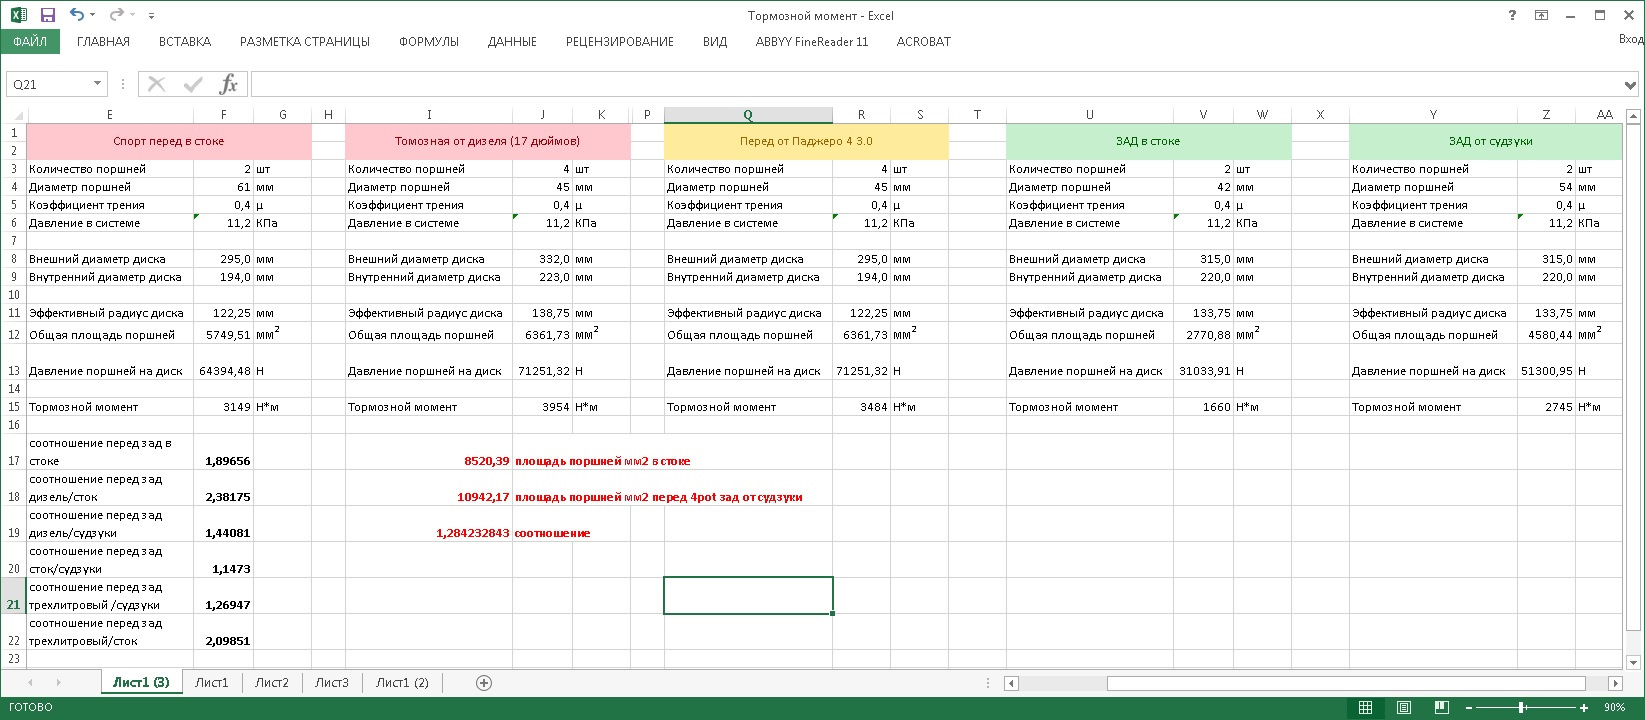Switch to Page Break Preview icon

pos(1441,707)
